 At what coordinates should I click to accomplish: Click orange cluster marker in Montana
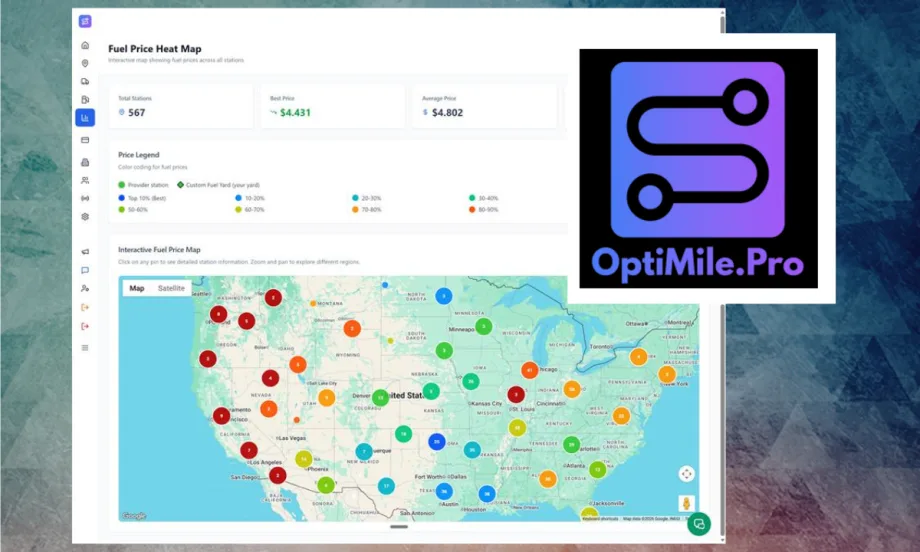(x=352, y=329)
